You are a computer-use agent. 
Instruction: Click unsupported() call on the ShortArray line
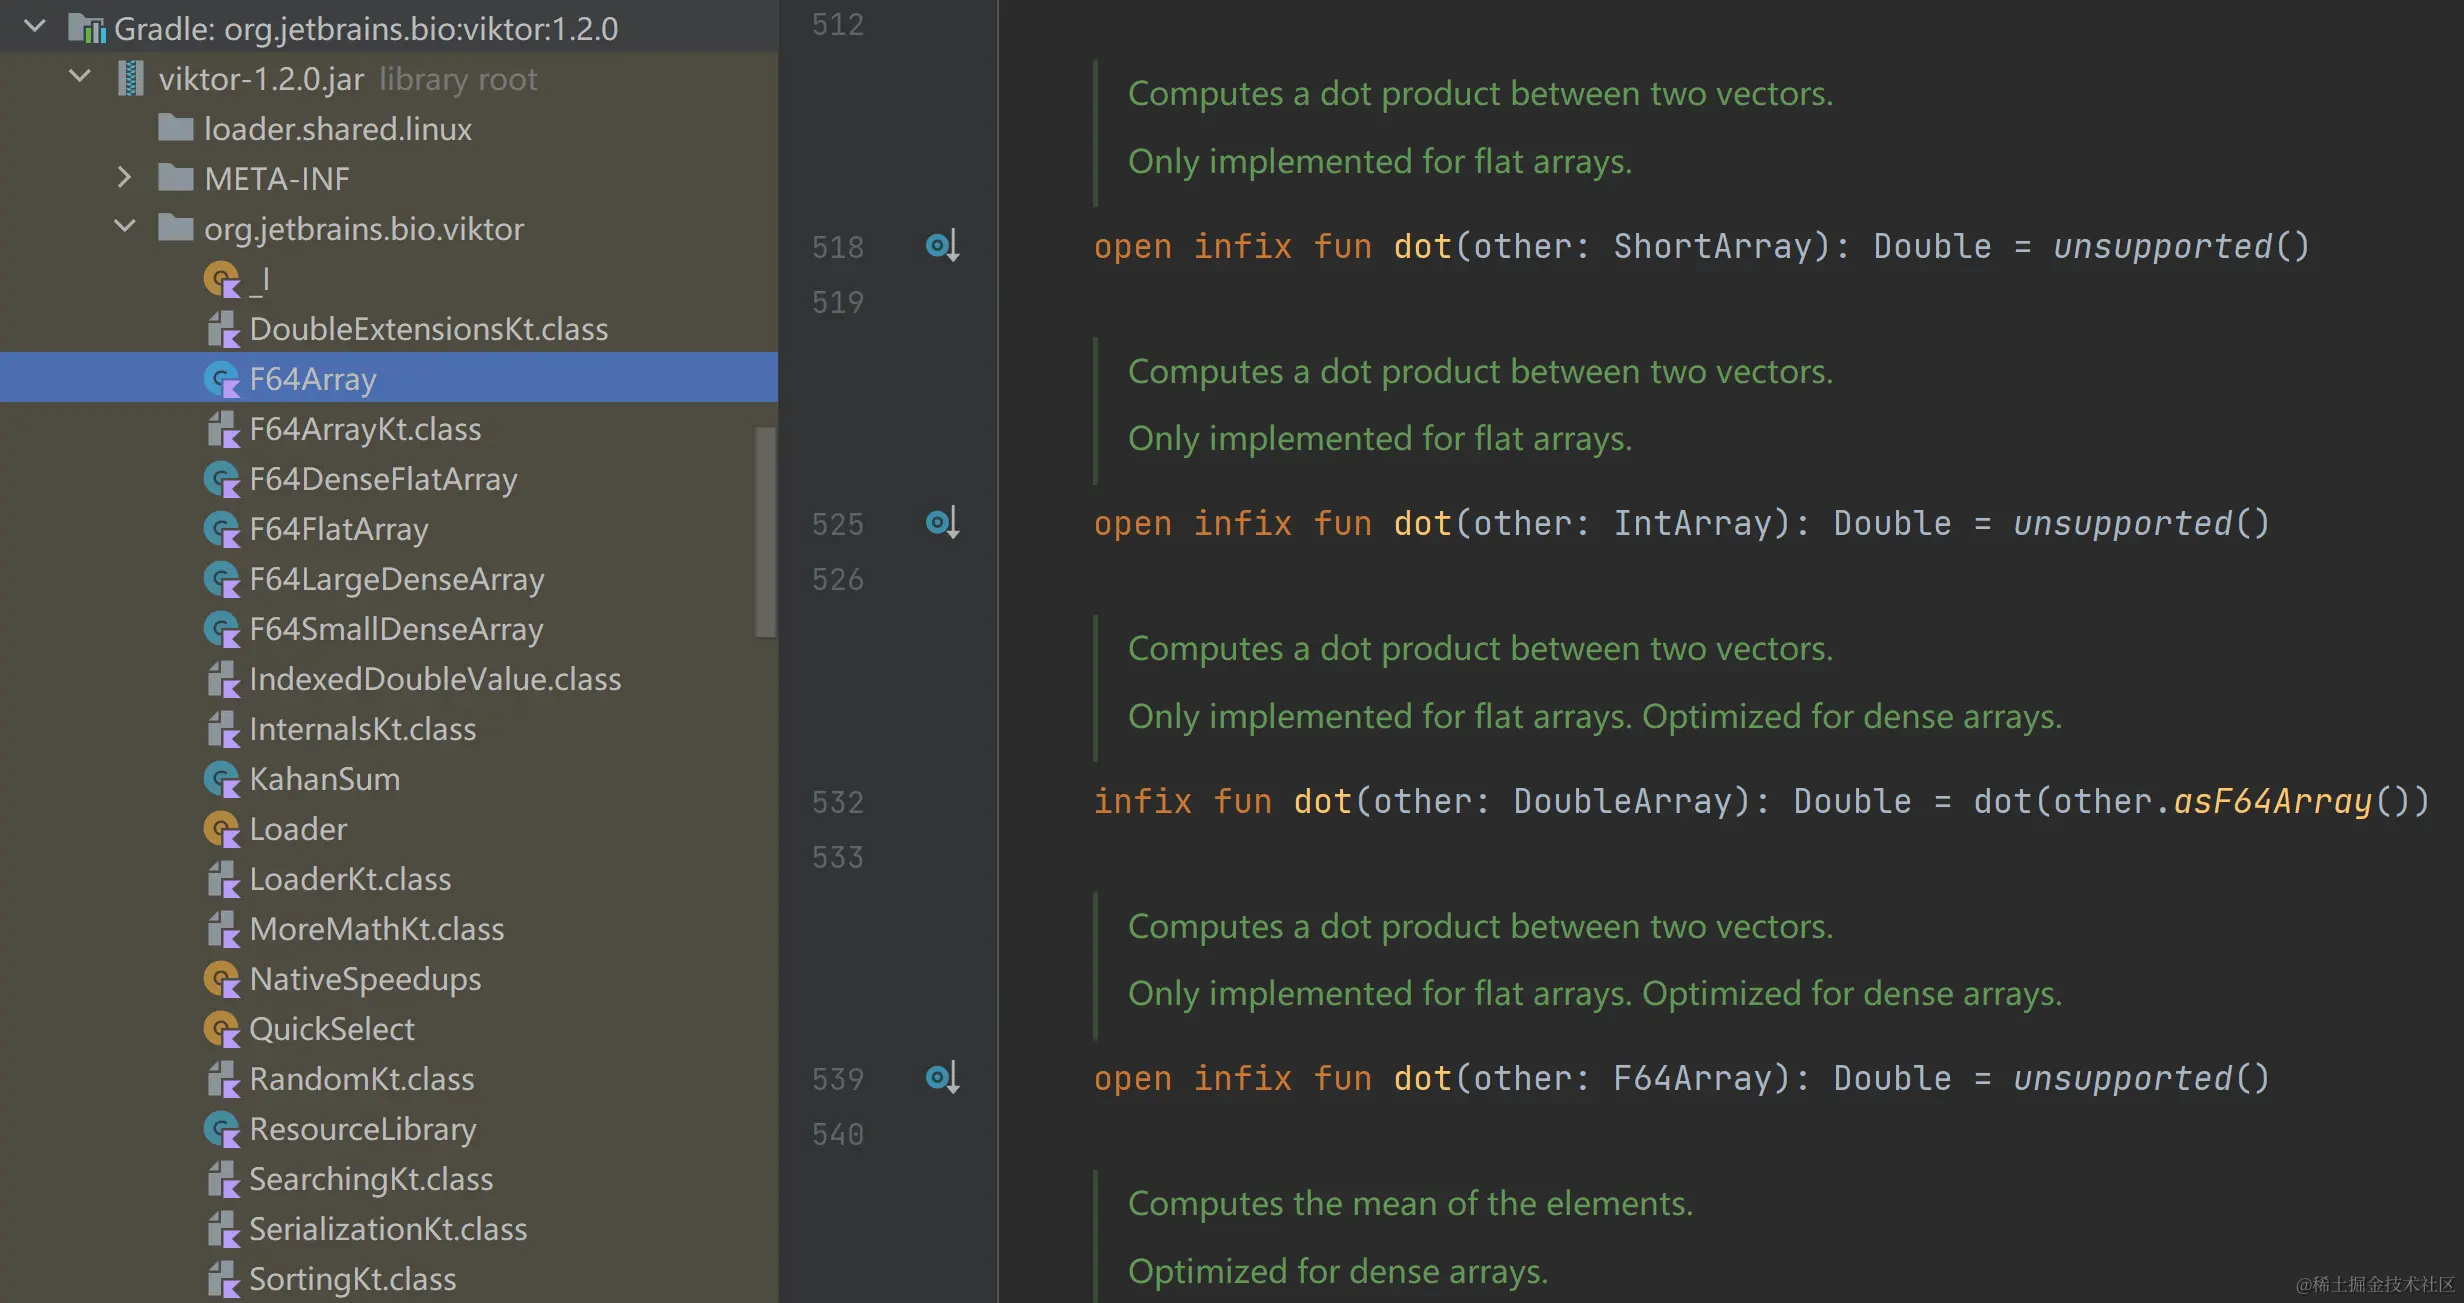point(2182,246)
